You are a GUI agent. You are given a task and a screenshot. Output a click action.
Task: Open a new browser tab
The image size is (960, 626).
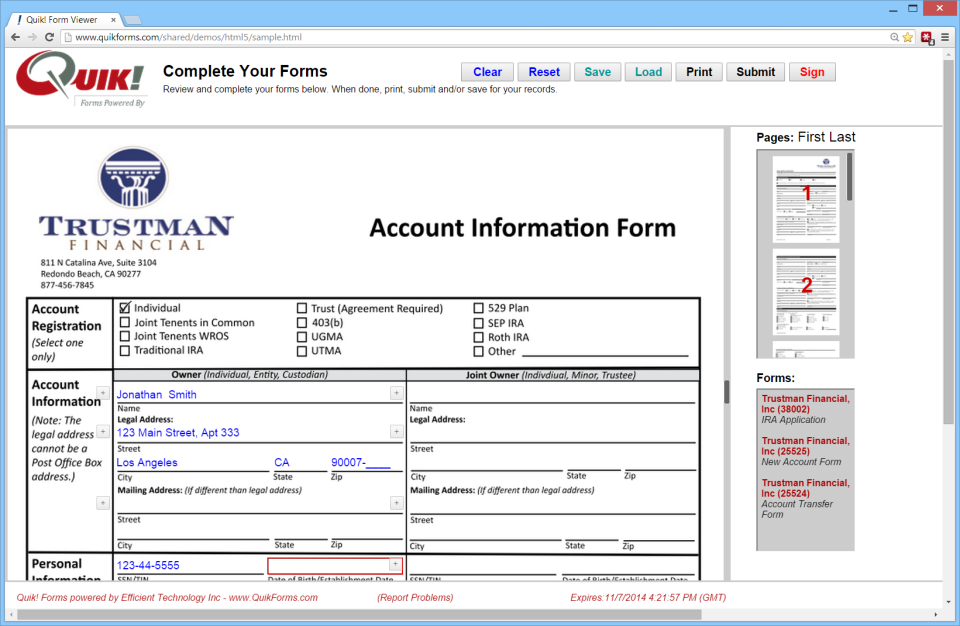coord(132,20)
